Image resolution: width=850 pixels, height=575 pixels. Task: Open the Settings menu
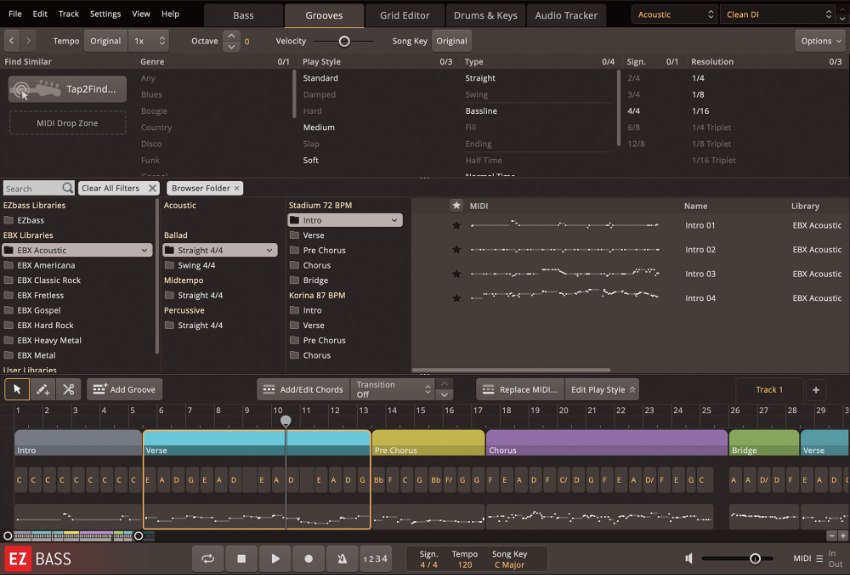[105, 14]
